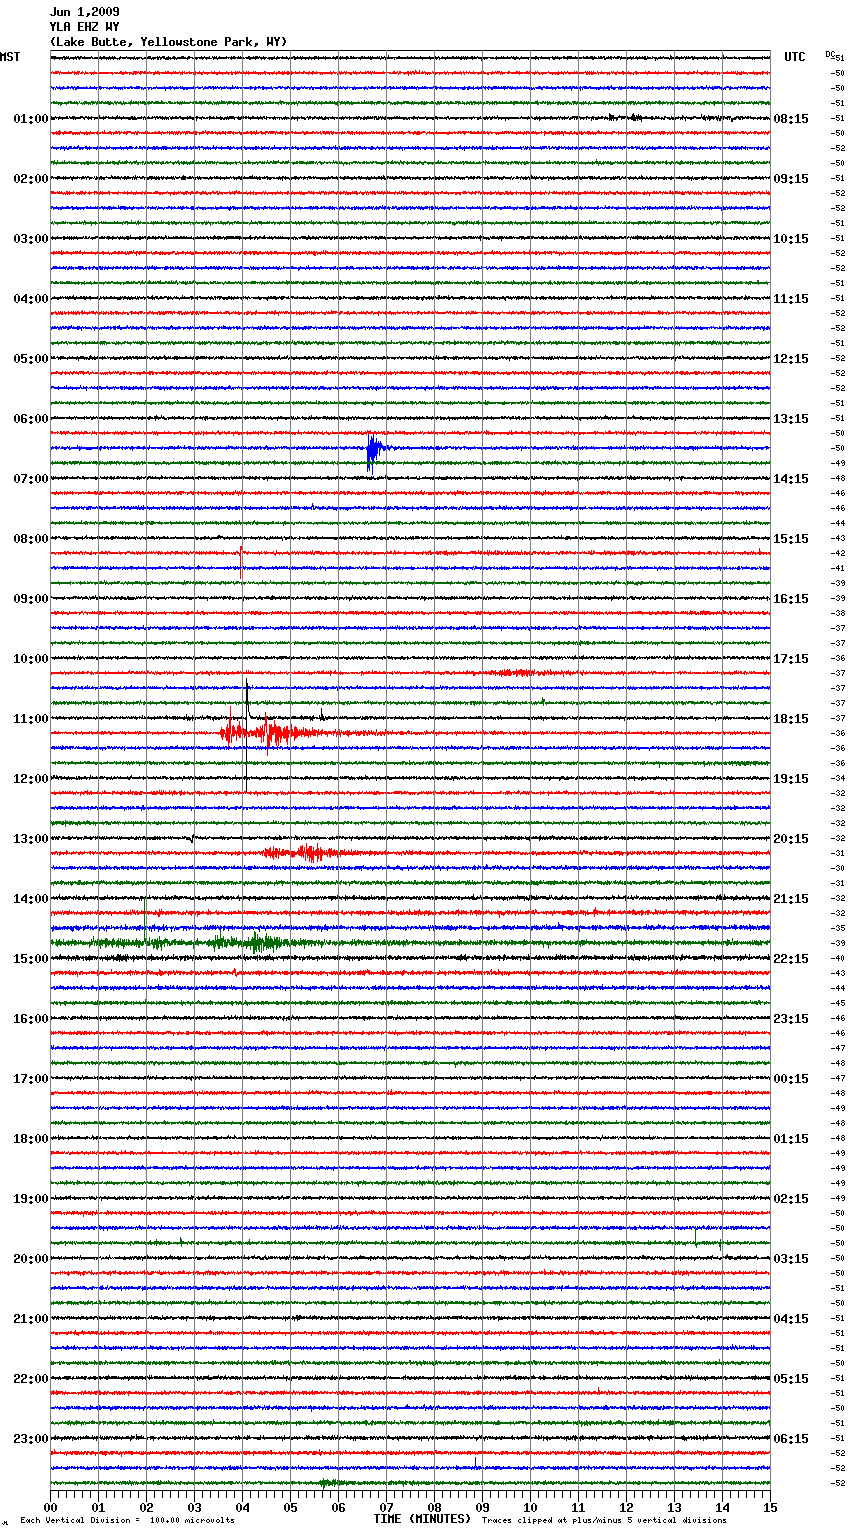Select the 14:00 MST row label
The width and height of the screenshot is (850, 1534).
[31, 899]
